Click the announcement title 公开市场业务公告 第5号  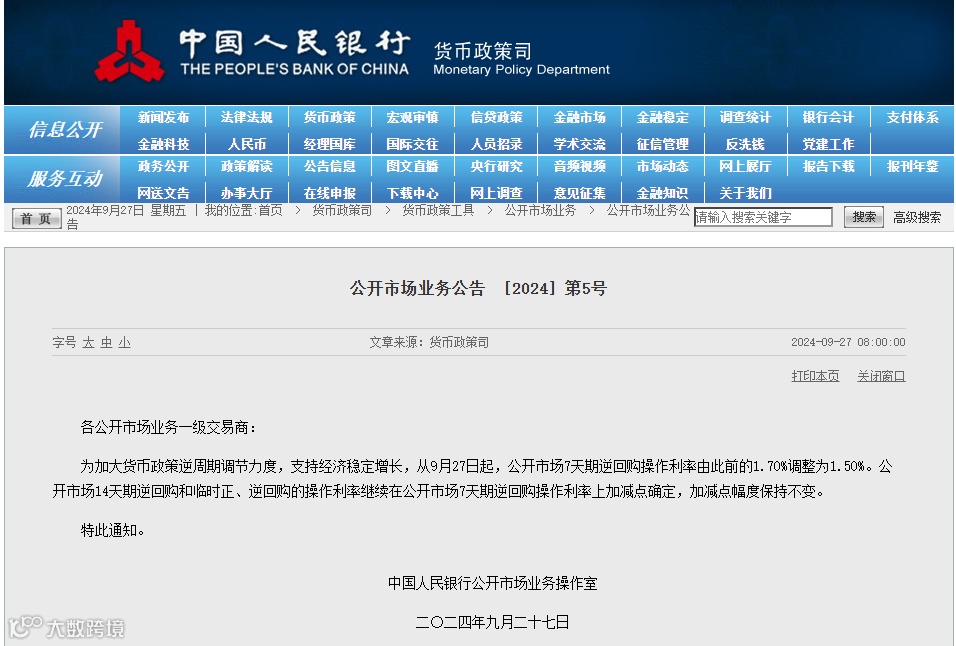pyautogui.click(x=478, y=288)
